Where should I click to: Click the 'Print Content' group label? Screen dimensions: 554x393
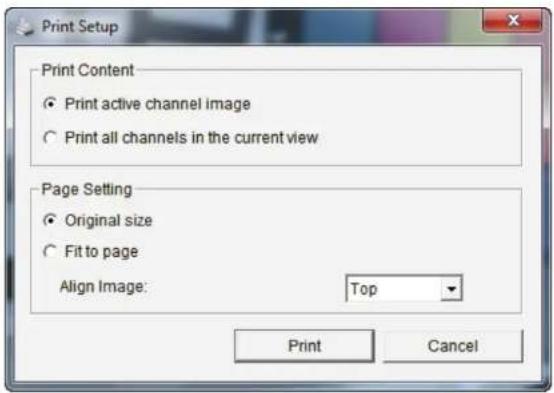point(88,70)
